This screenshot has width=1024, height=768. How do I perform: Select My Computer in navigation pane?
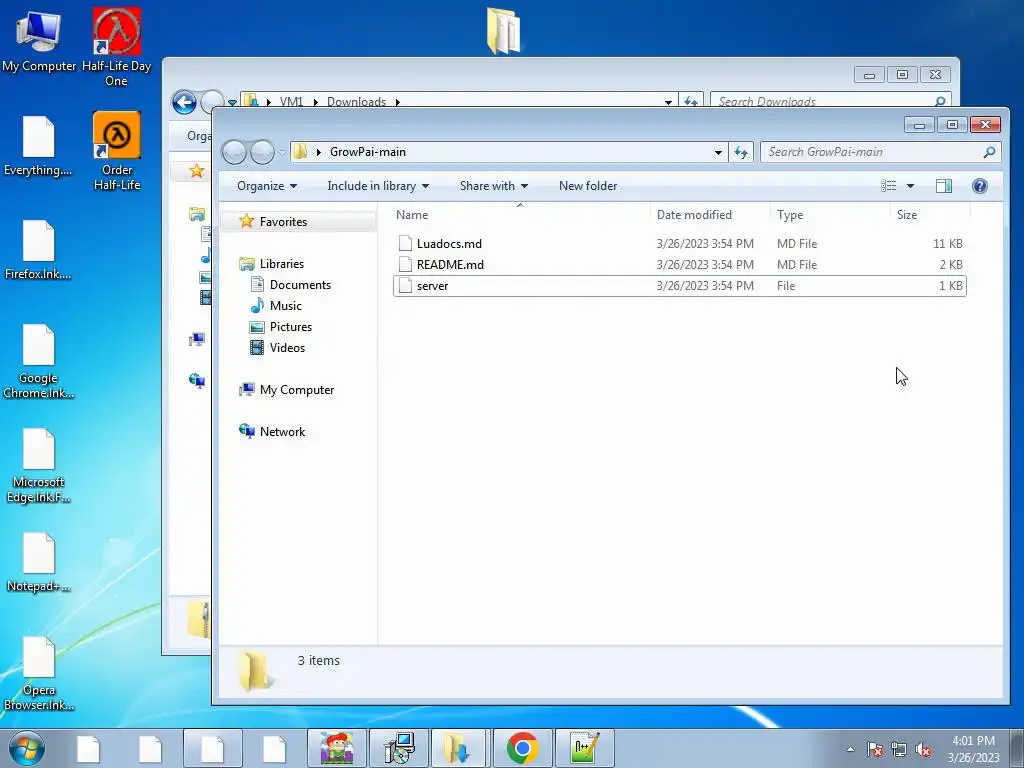[296, 390]
